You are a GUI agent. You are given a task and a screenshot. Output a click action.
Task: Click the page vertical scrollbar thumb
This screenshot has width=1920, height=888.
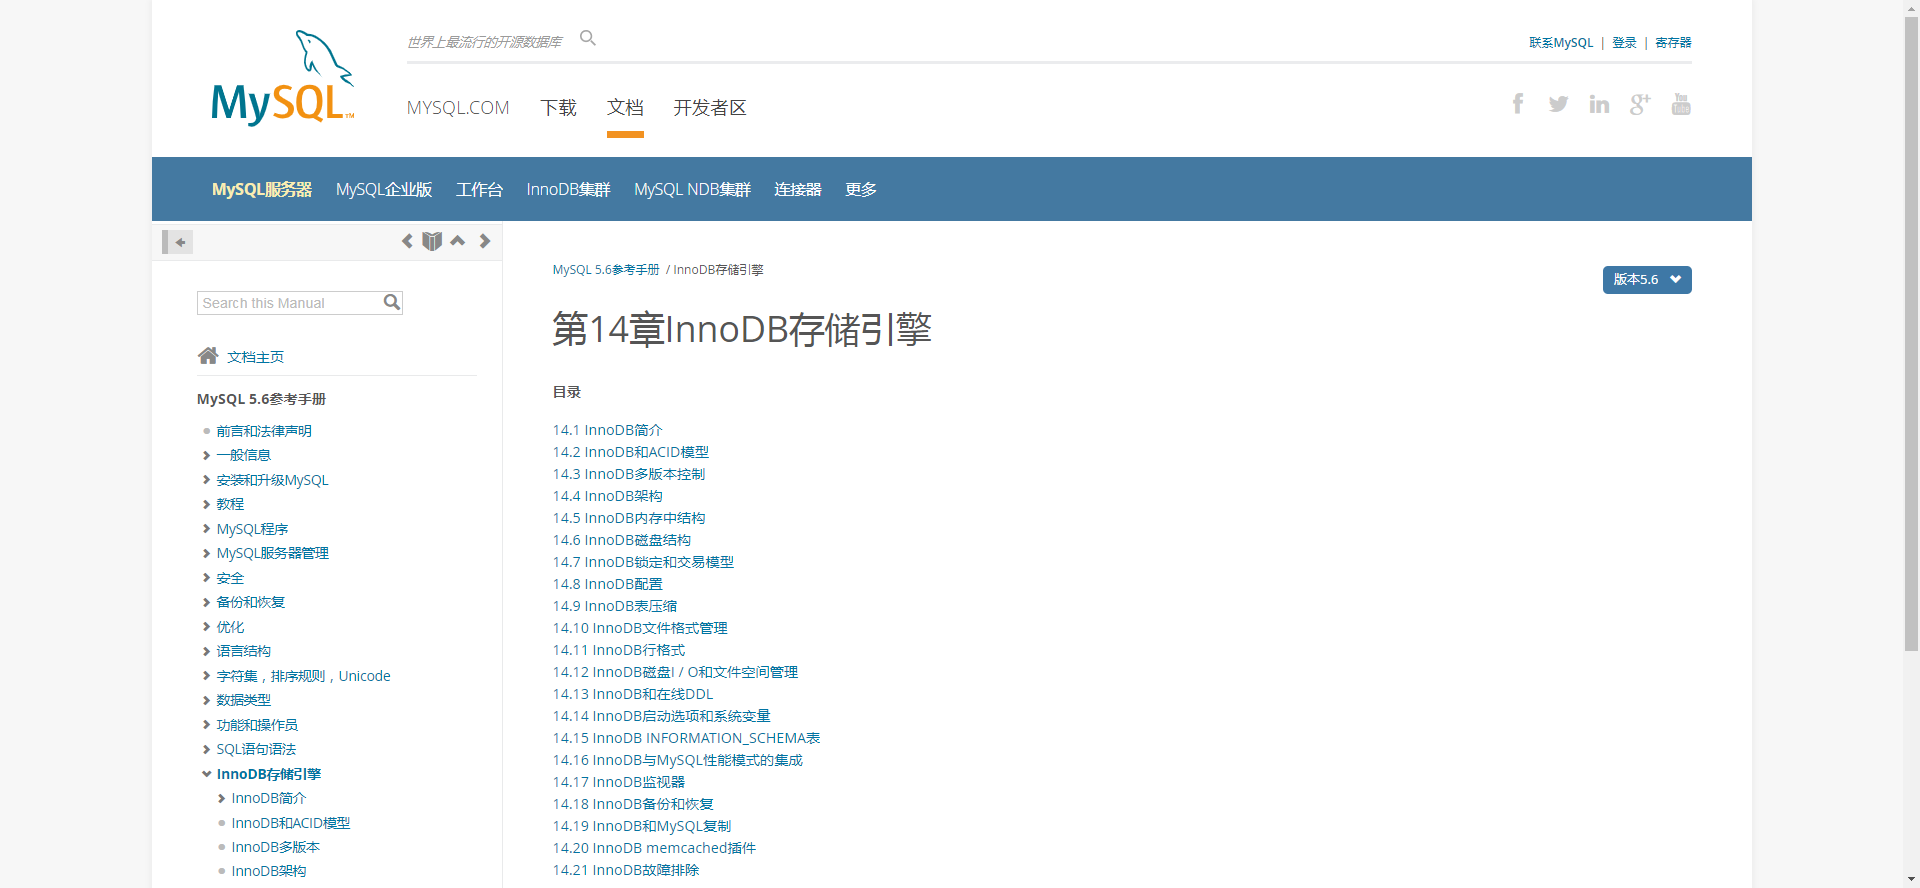point(1911,334)
